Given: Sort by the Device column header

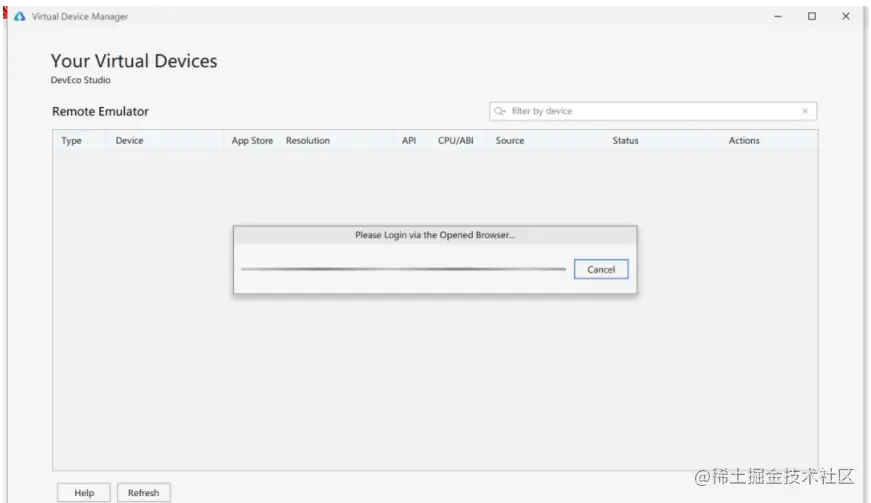Looking at the screenshot, I should (x=129, y=140).
